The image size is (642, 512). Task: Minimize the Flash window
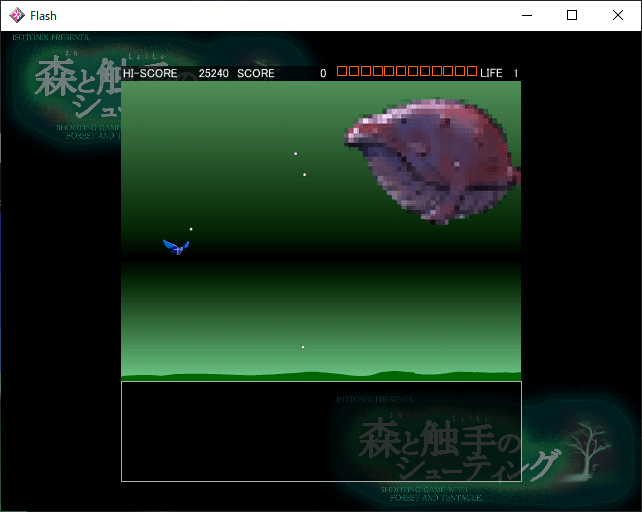[526, 15]
